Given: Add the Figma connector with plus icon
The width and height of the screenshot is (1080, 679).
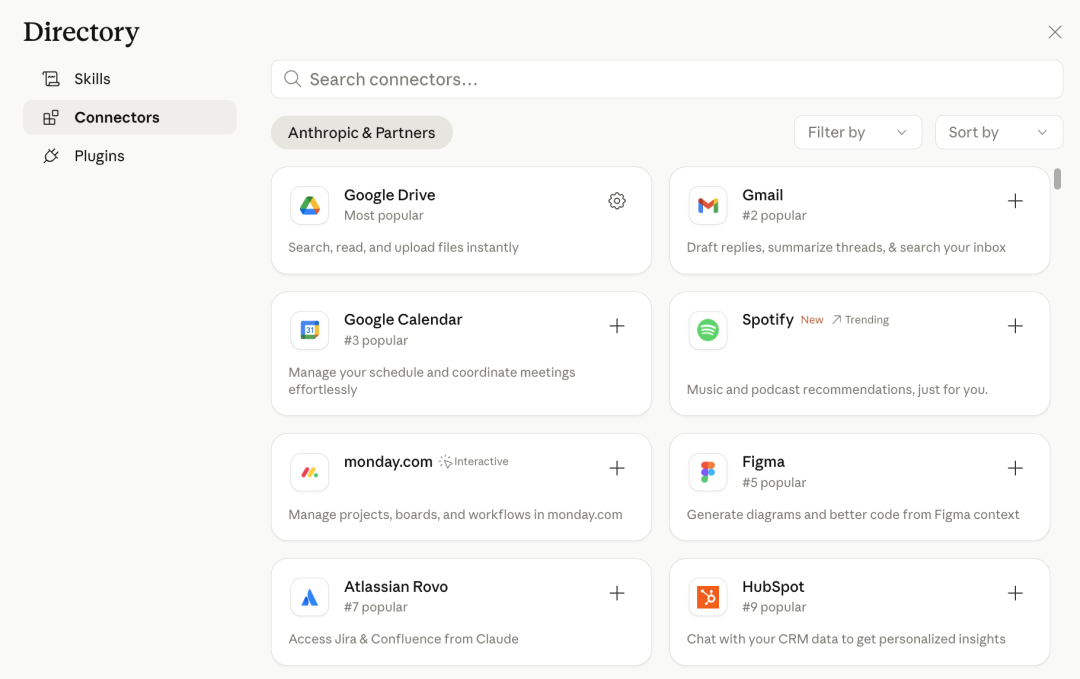Looking at the screenshot, I should [x=1015, y=468].
